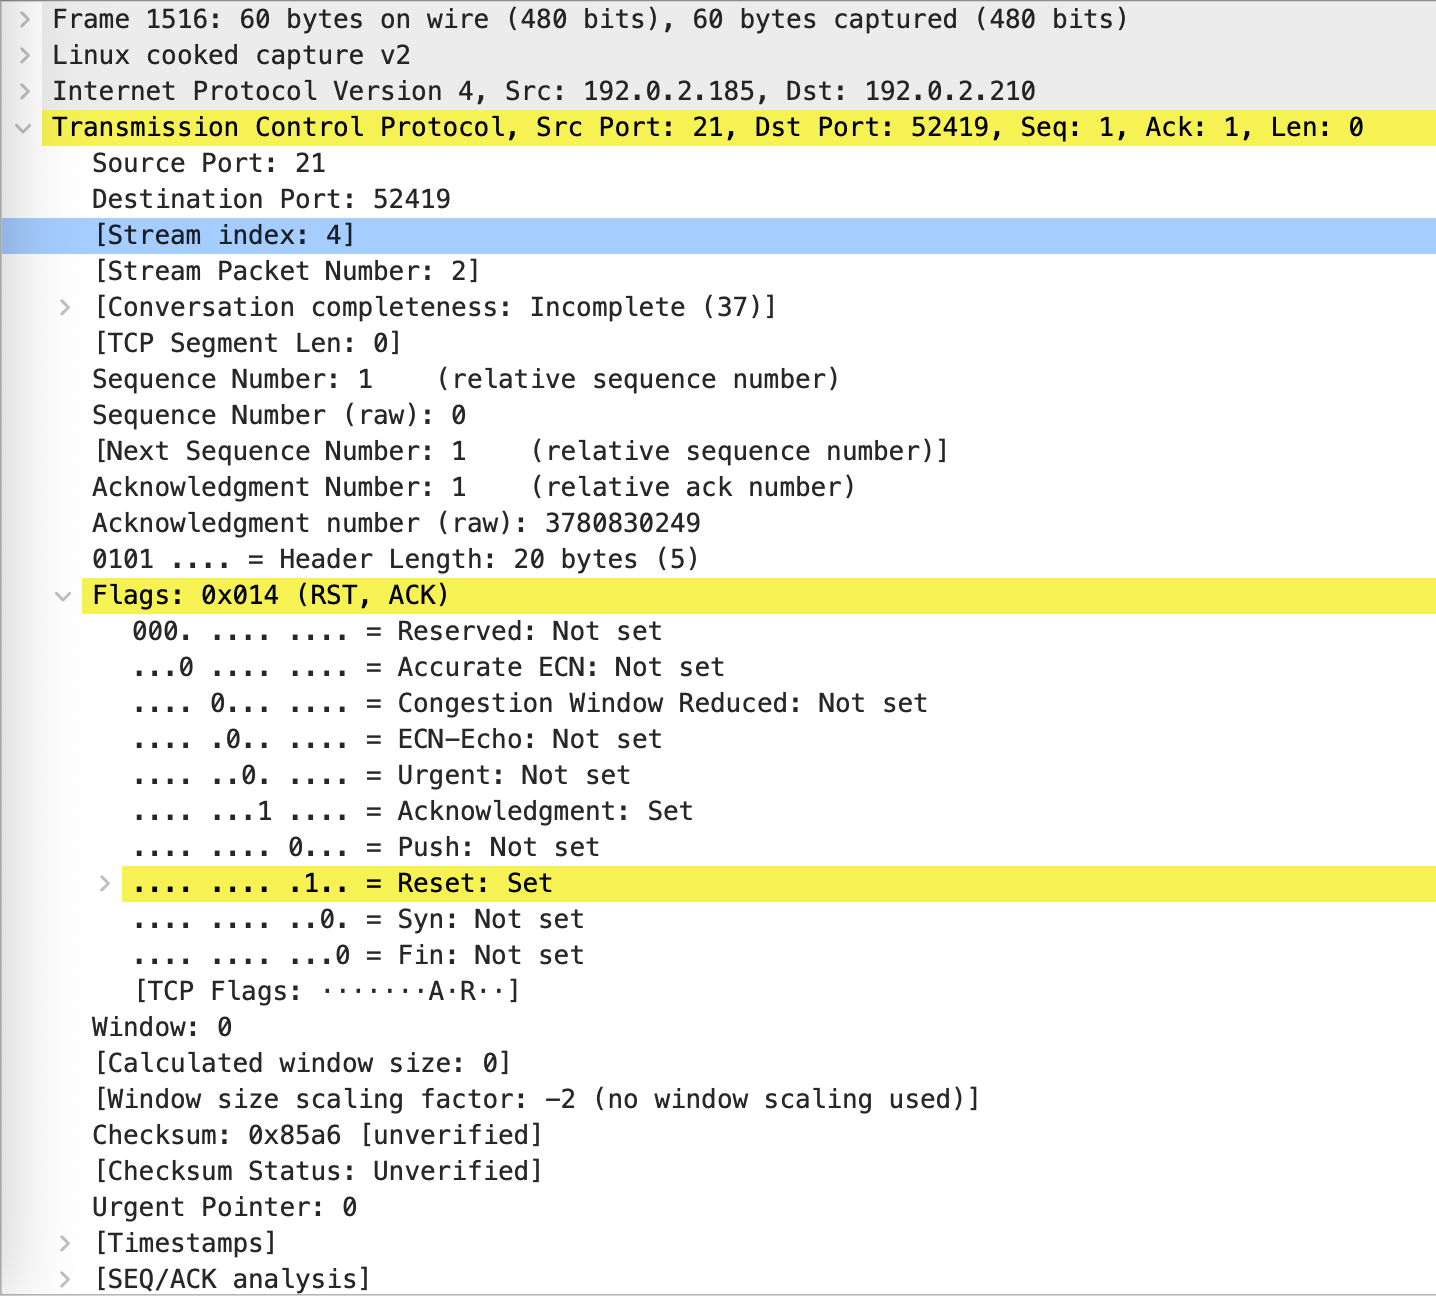Select the Urgent Pointer: 0 row

pyautogui.click(x=224, y=1207)
